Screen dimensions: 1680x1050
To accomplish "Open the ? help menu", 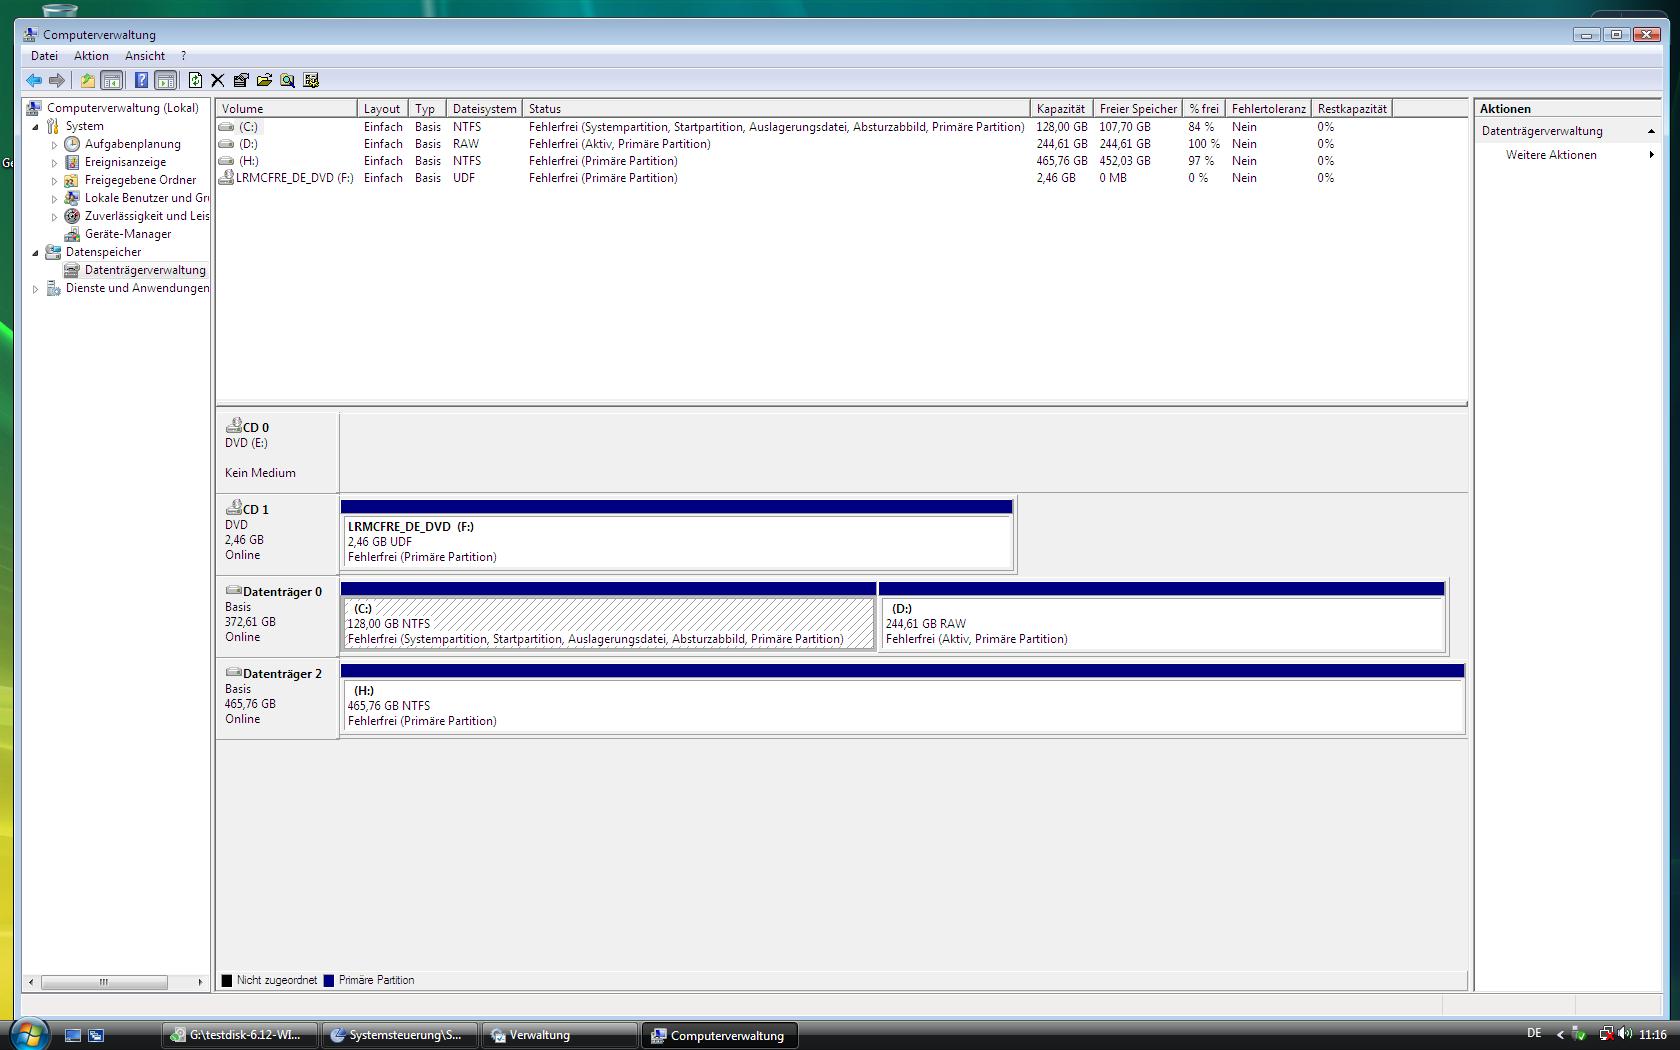I will click(183, 56).
